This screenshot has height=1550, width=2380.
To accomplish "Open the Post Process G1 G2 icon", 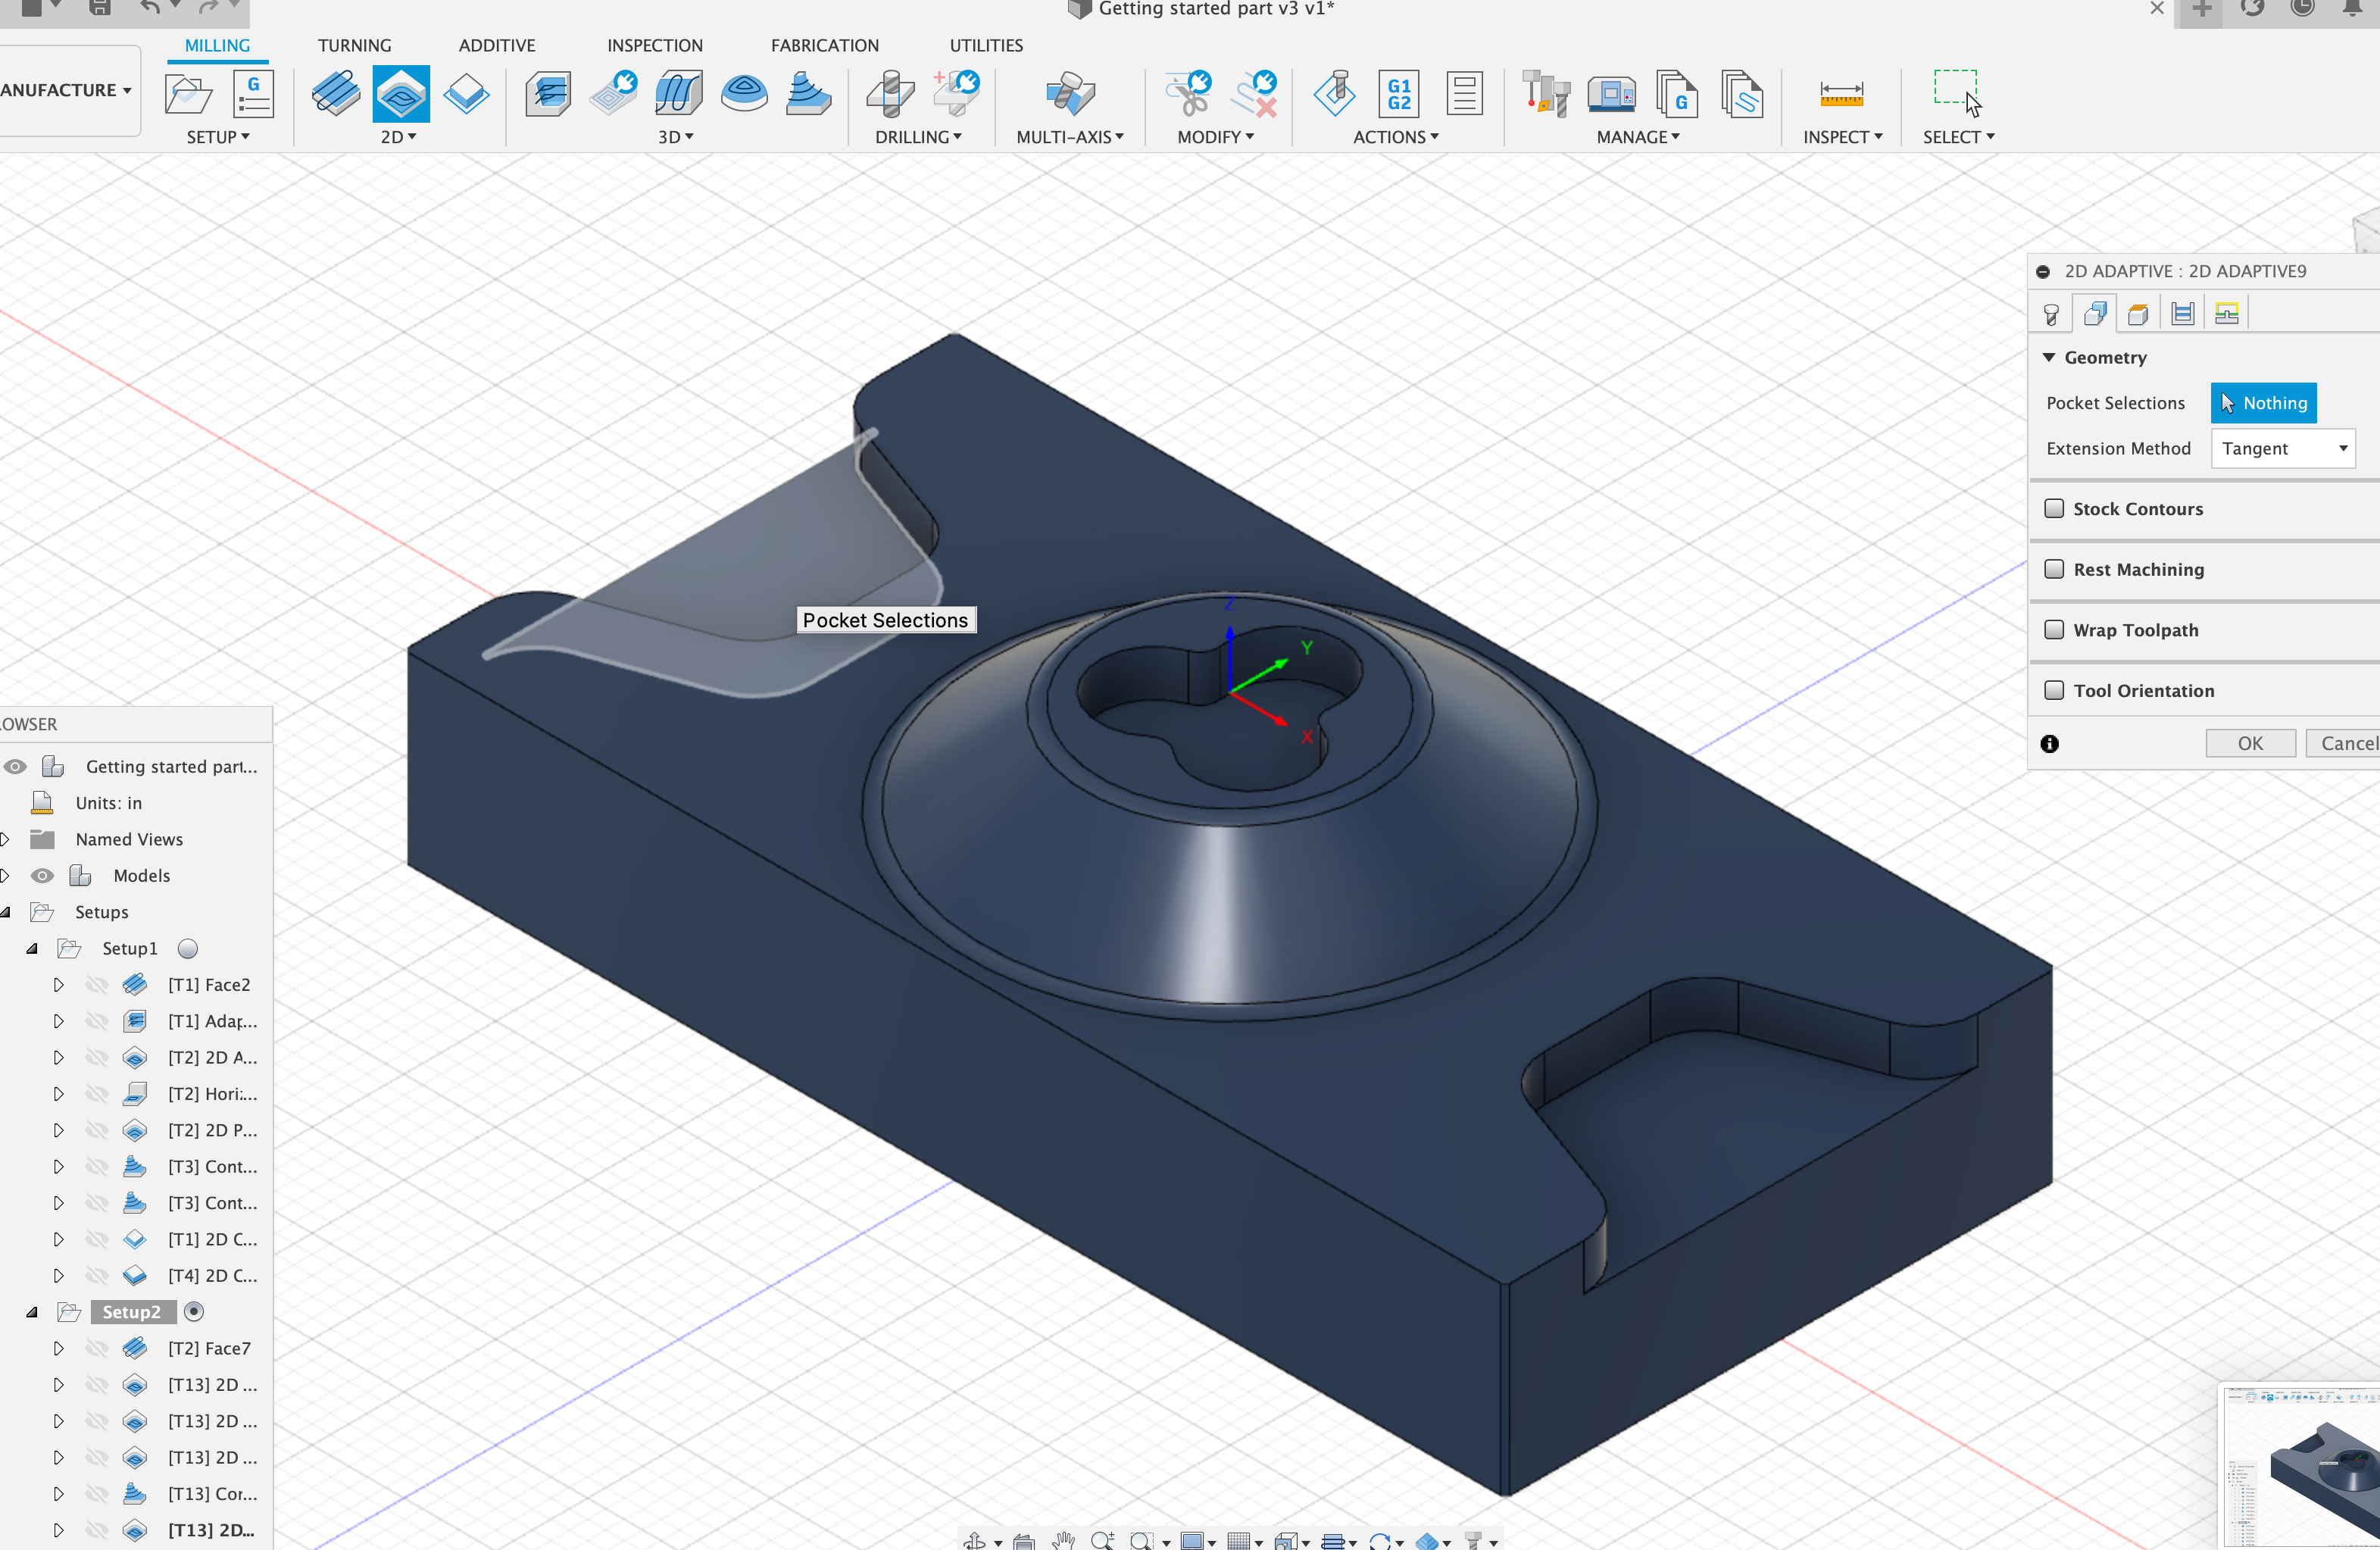I will 1398,95.
